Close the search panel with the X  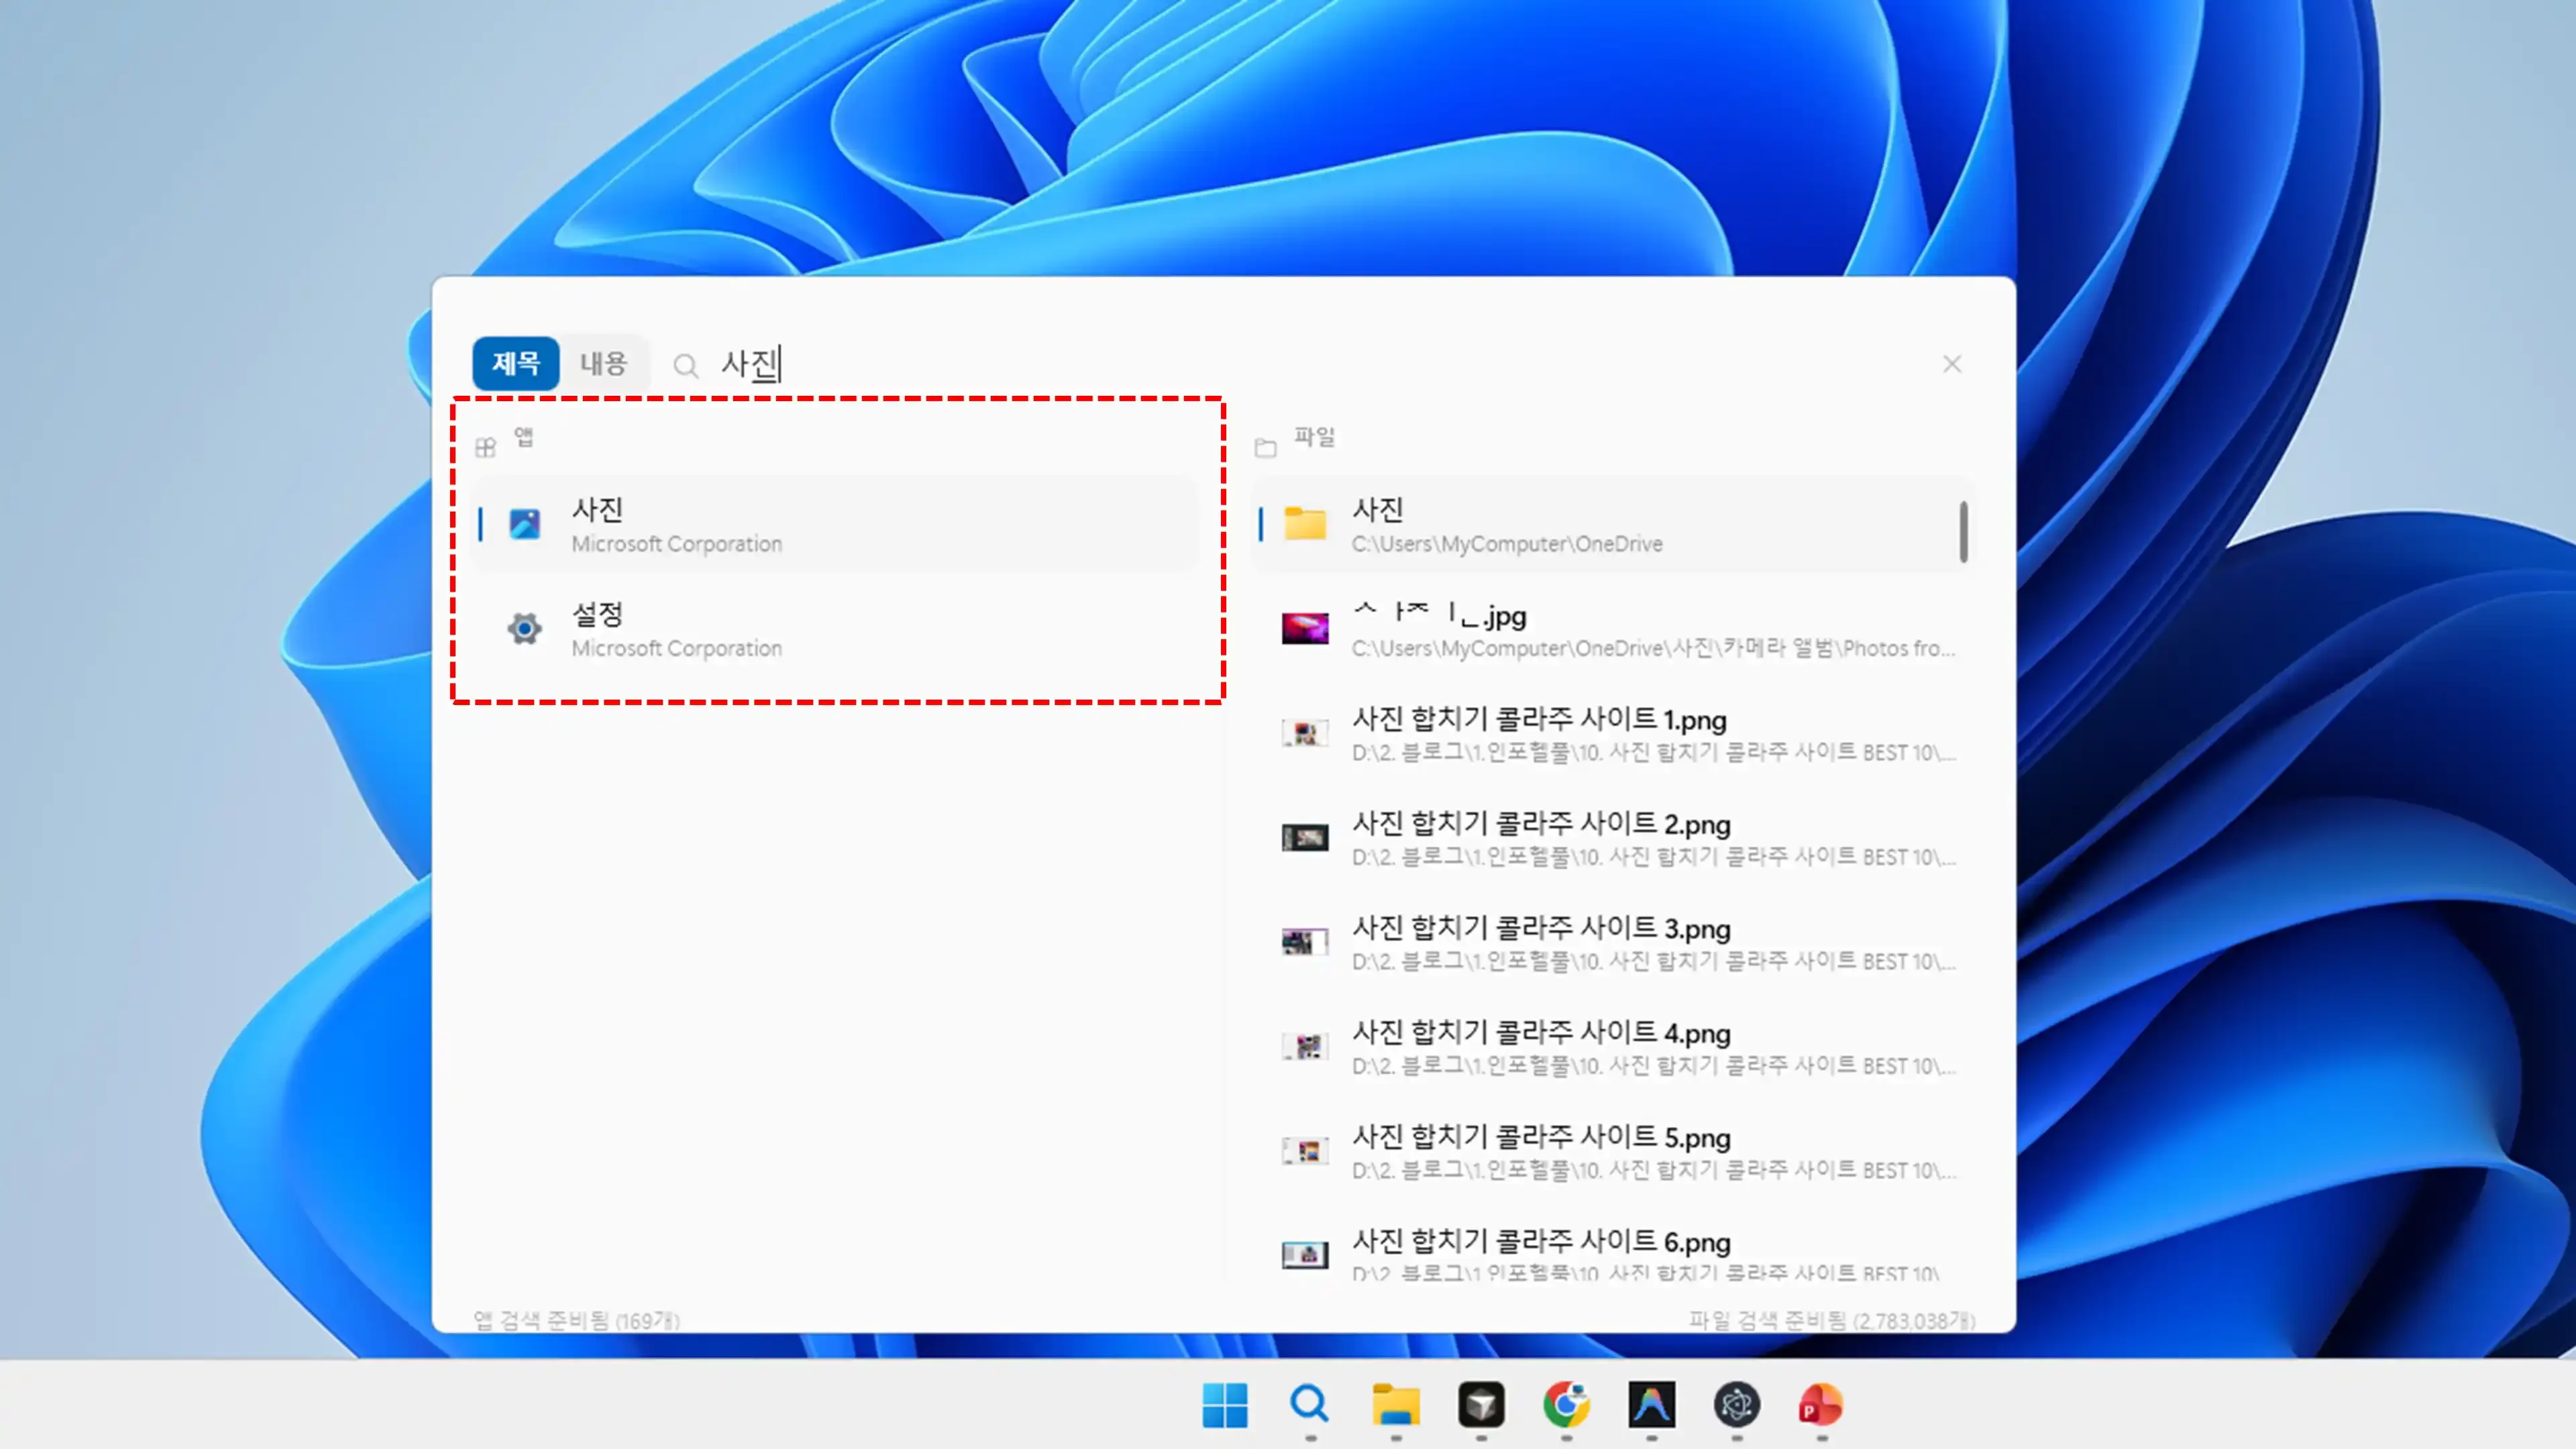(1952, 364)
